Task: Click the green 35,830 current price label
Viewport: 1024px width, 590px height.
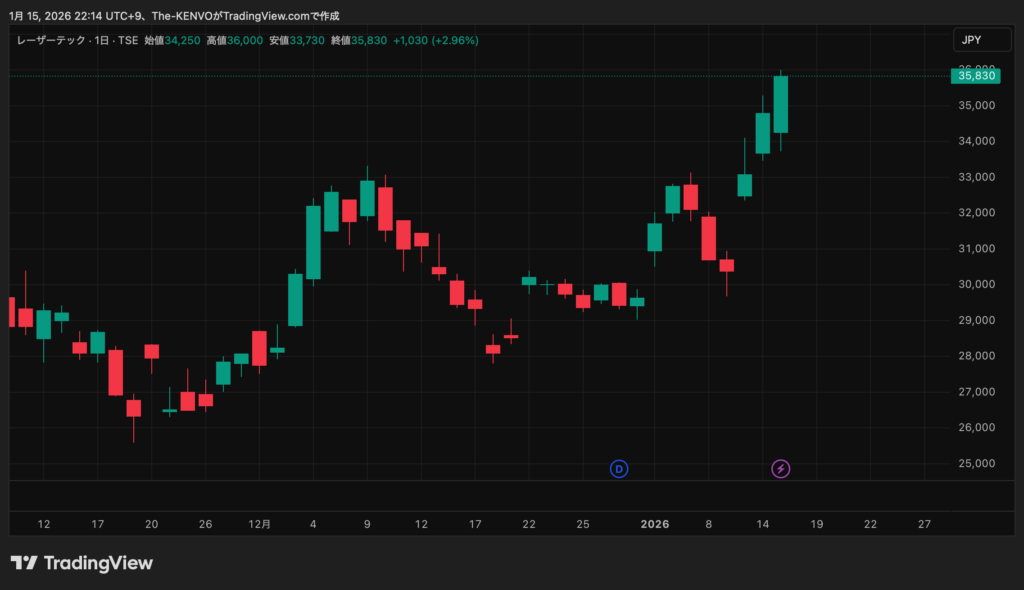Action: pyautogui.click(x=976, y=75)
